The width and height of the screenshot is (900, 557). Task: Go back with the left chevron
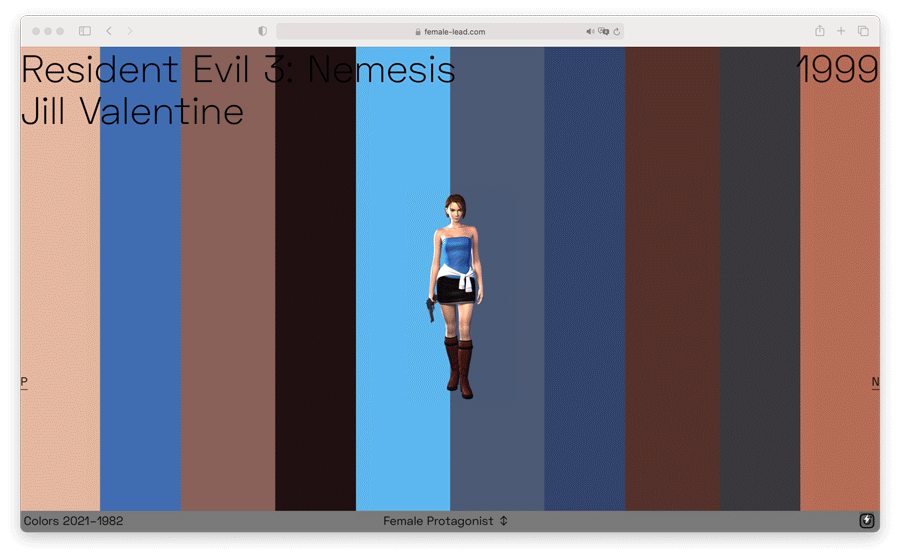point(109,31)
